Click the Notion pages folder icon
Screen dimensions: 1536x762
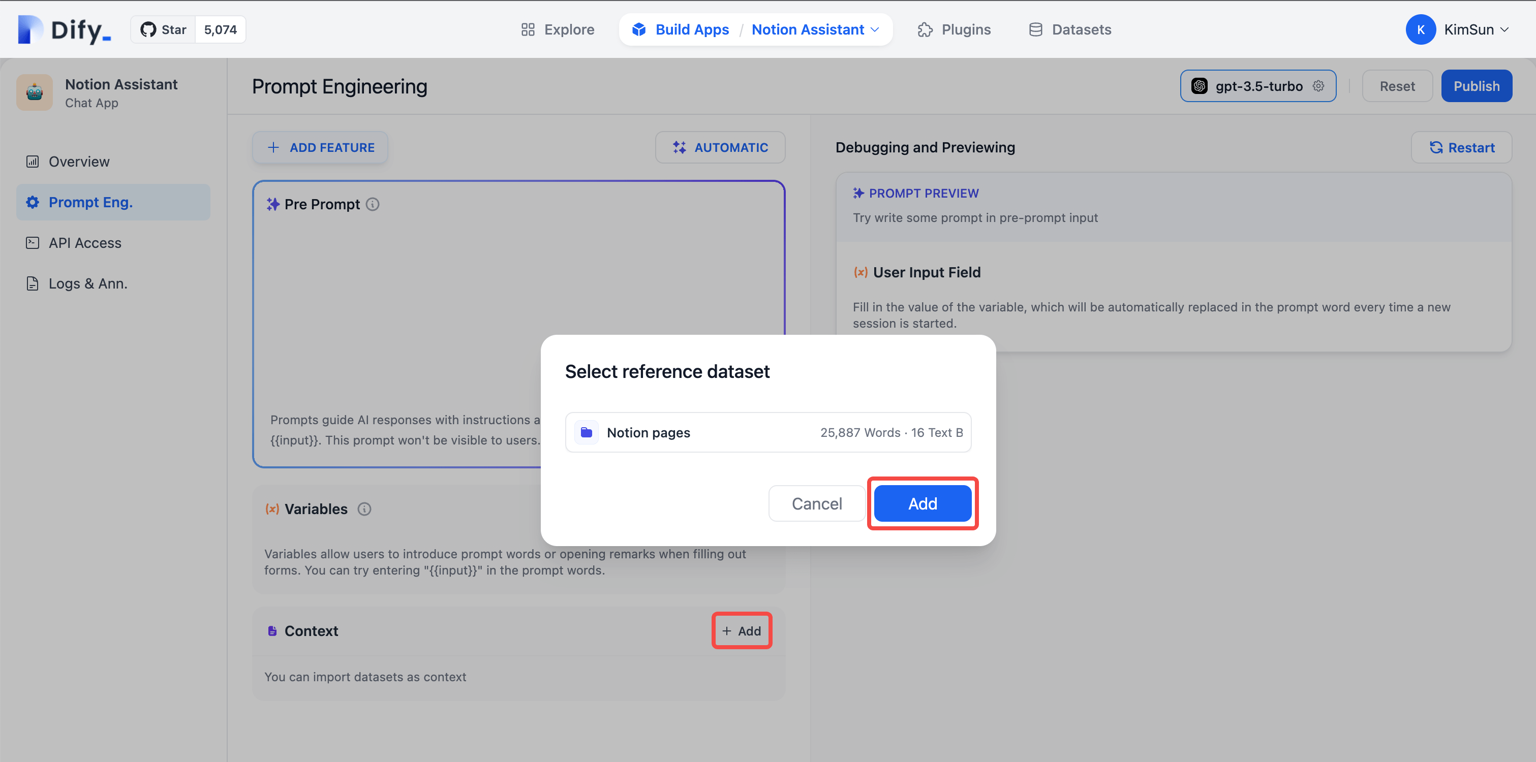587,433
